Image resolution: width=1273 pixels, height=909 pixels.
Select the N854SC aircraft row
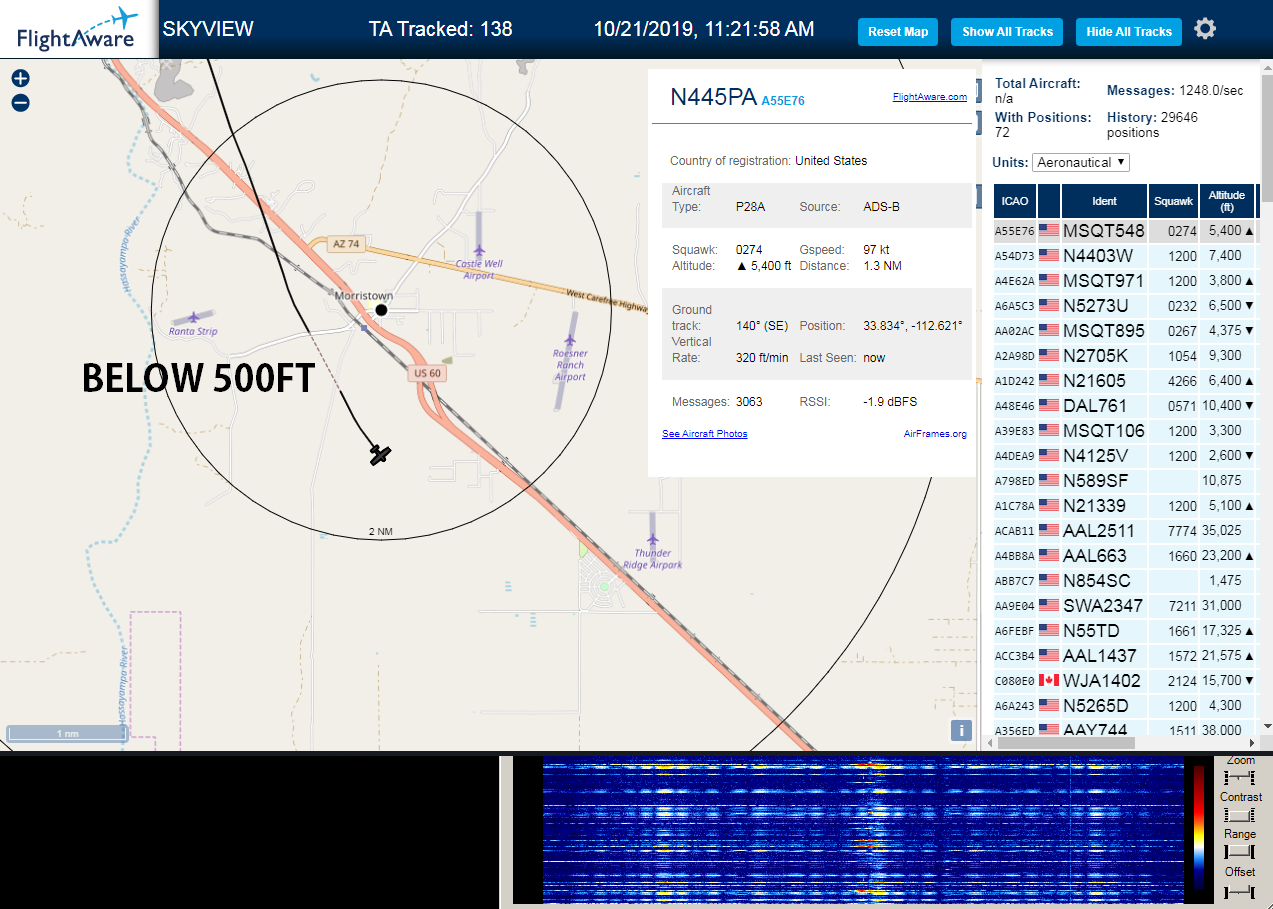(x=1124, y=581)
